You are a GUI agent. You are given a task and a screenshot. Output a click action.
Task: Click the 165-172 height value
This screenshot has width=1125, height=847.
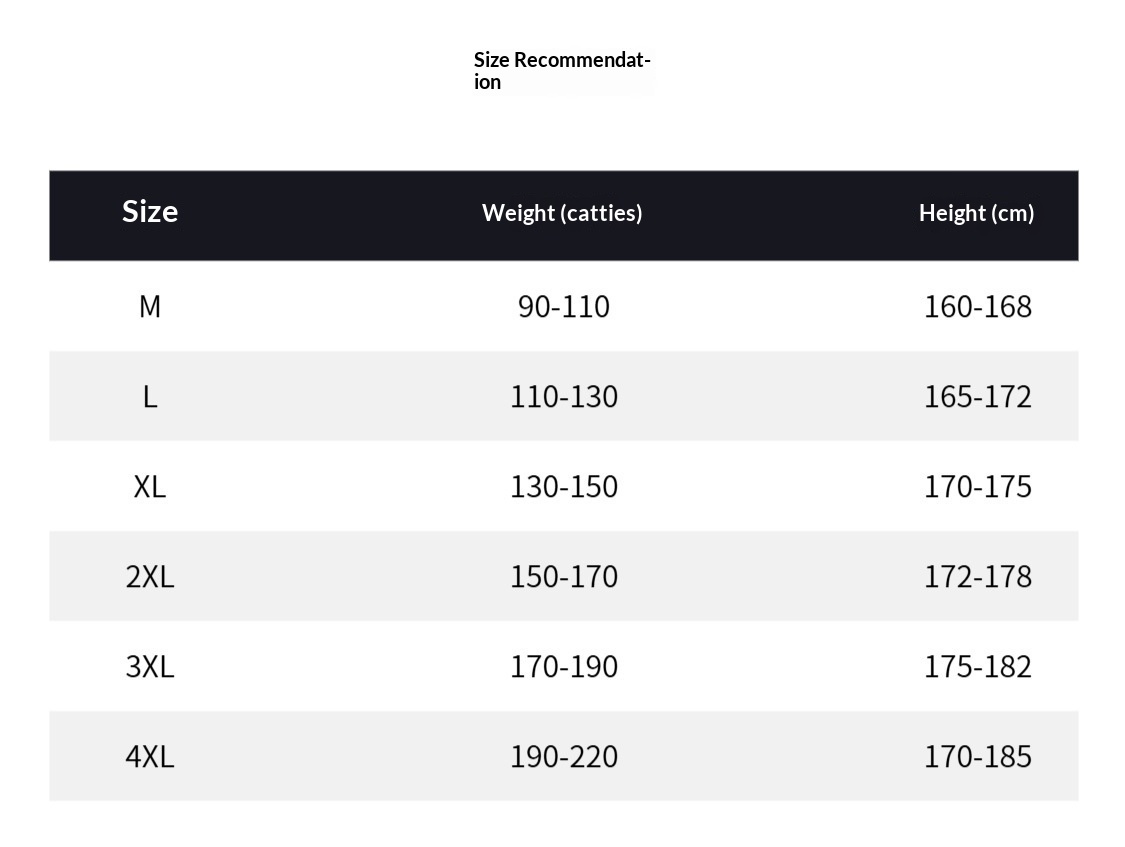[978, 396]
